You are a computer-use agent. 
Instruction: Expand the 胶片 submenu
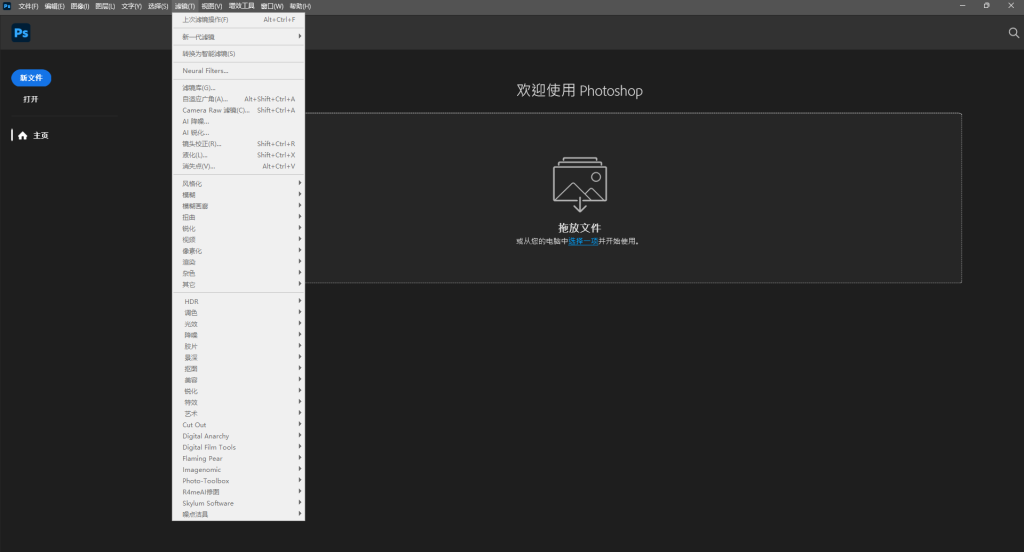click(238, 346)
